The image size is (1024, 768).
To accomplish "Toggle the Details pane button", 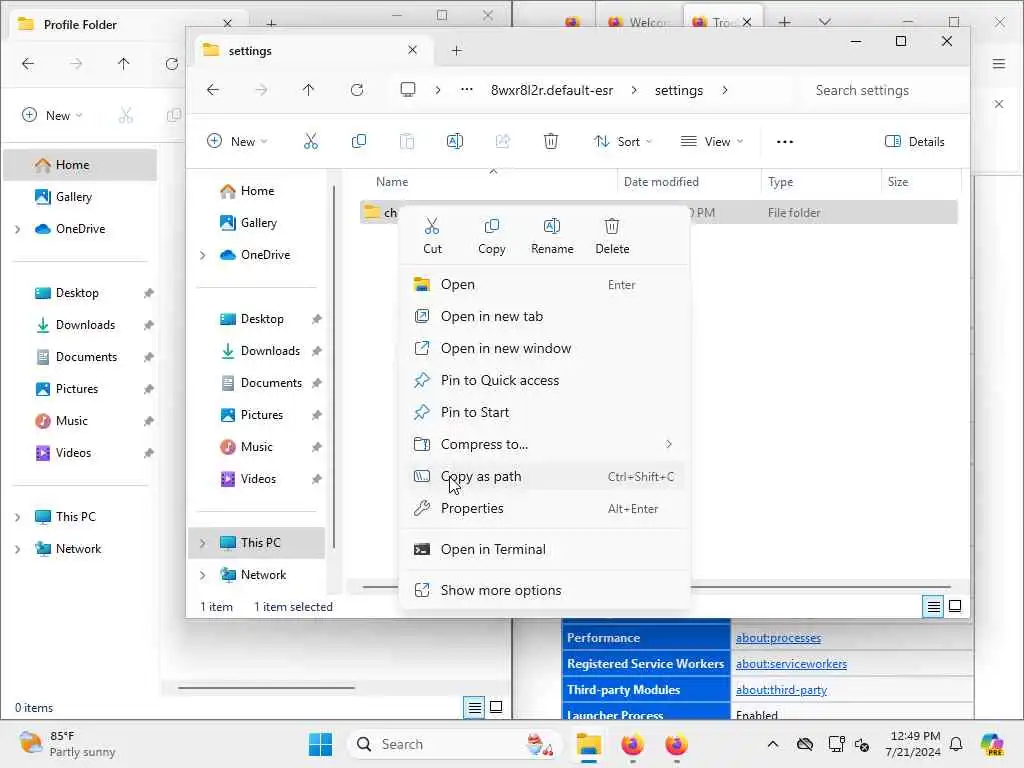I will tap(914, 142).
